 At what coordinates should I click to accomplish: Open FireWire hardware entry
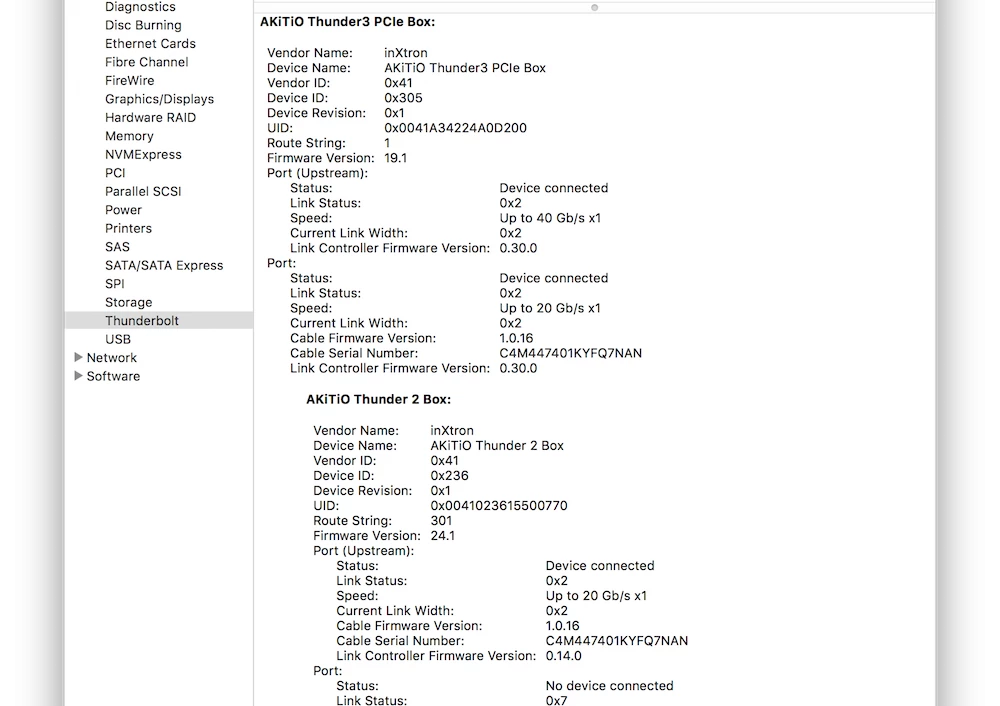pyautogui.click(x=129, y=80)
